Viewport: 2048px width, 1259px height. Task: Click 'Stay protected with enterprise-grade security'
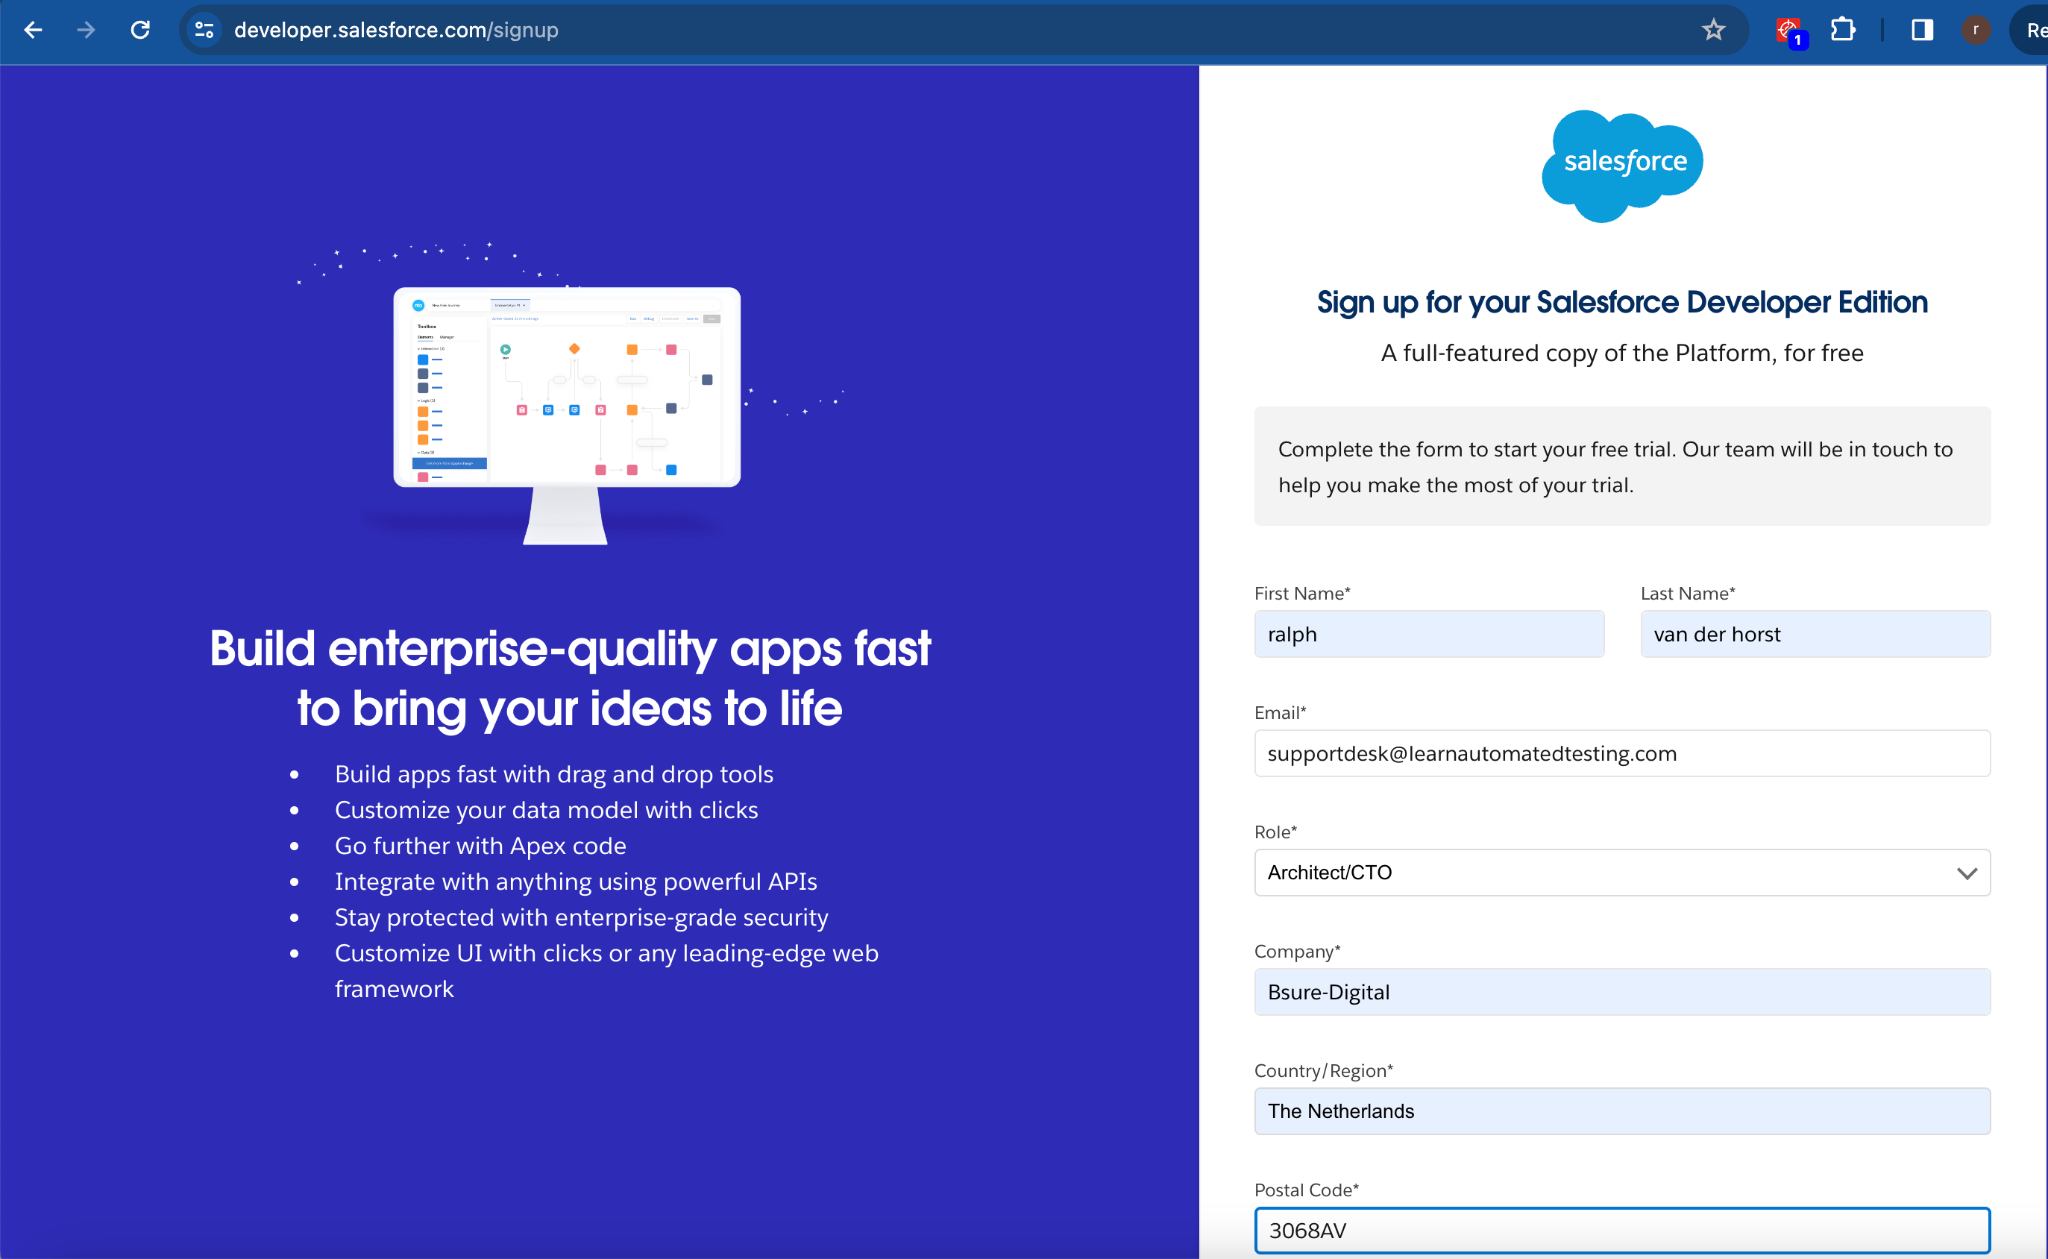581,918
